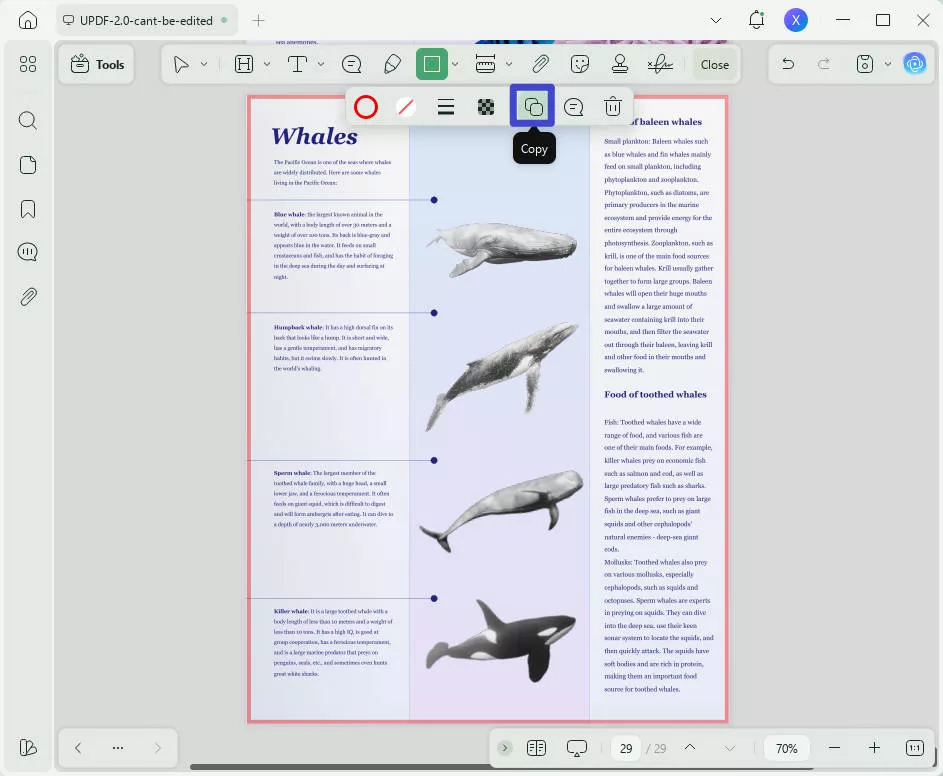Viewport: 943px width, 776px height.
Task: Open the Sticker tool
Action: 579,64
